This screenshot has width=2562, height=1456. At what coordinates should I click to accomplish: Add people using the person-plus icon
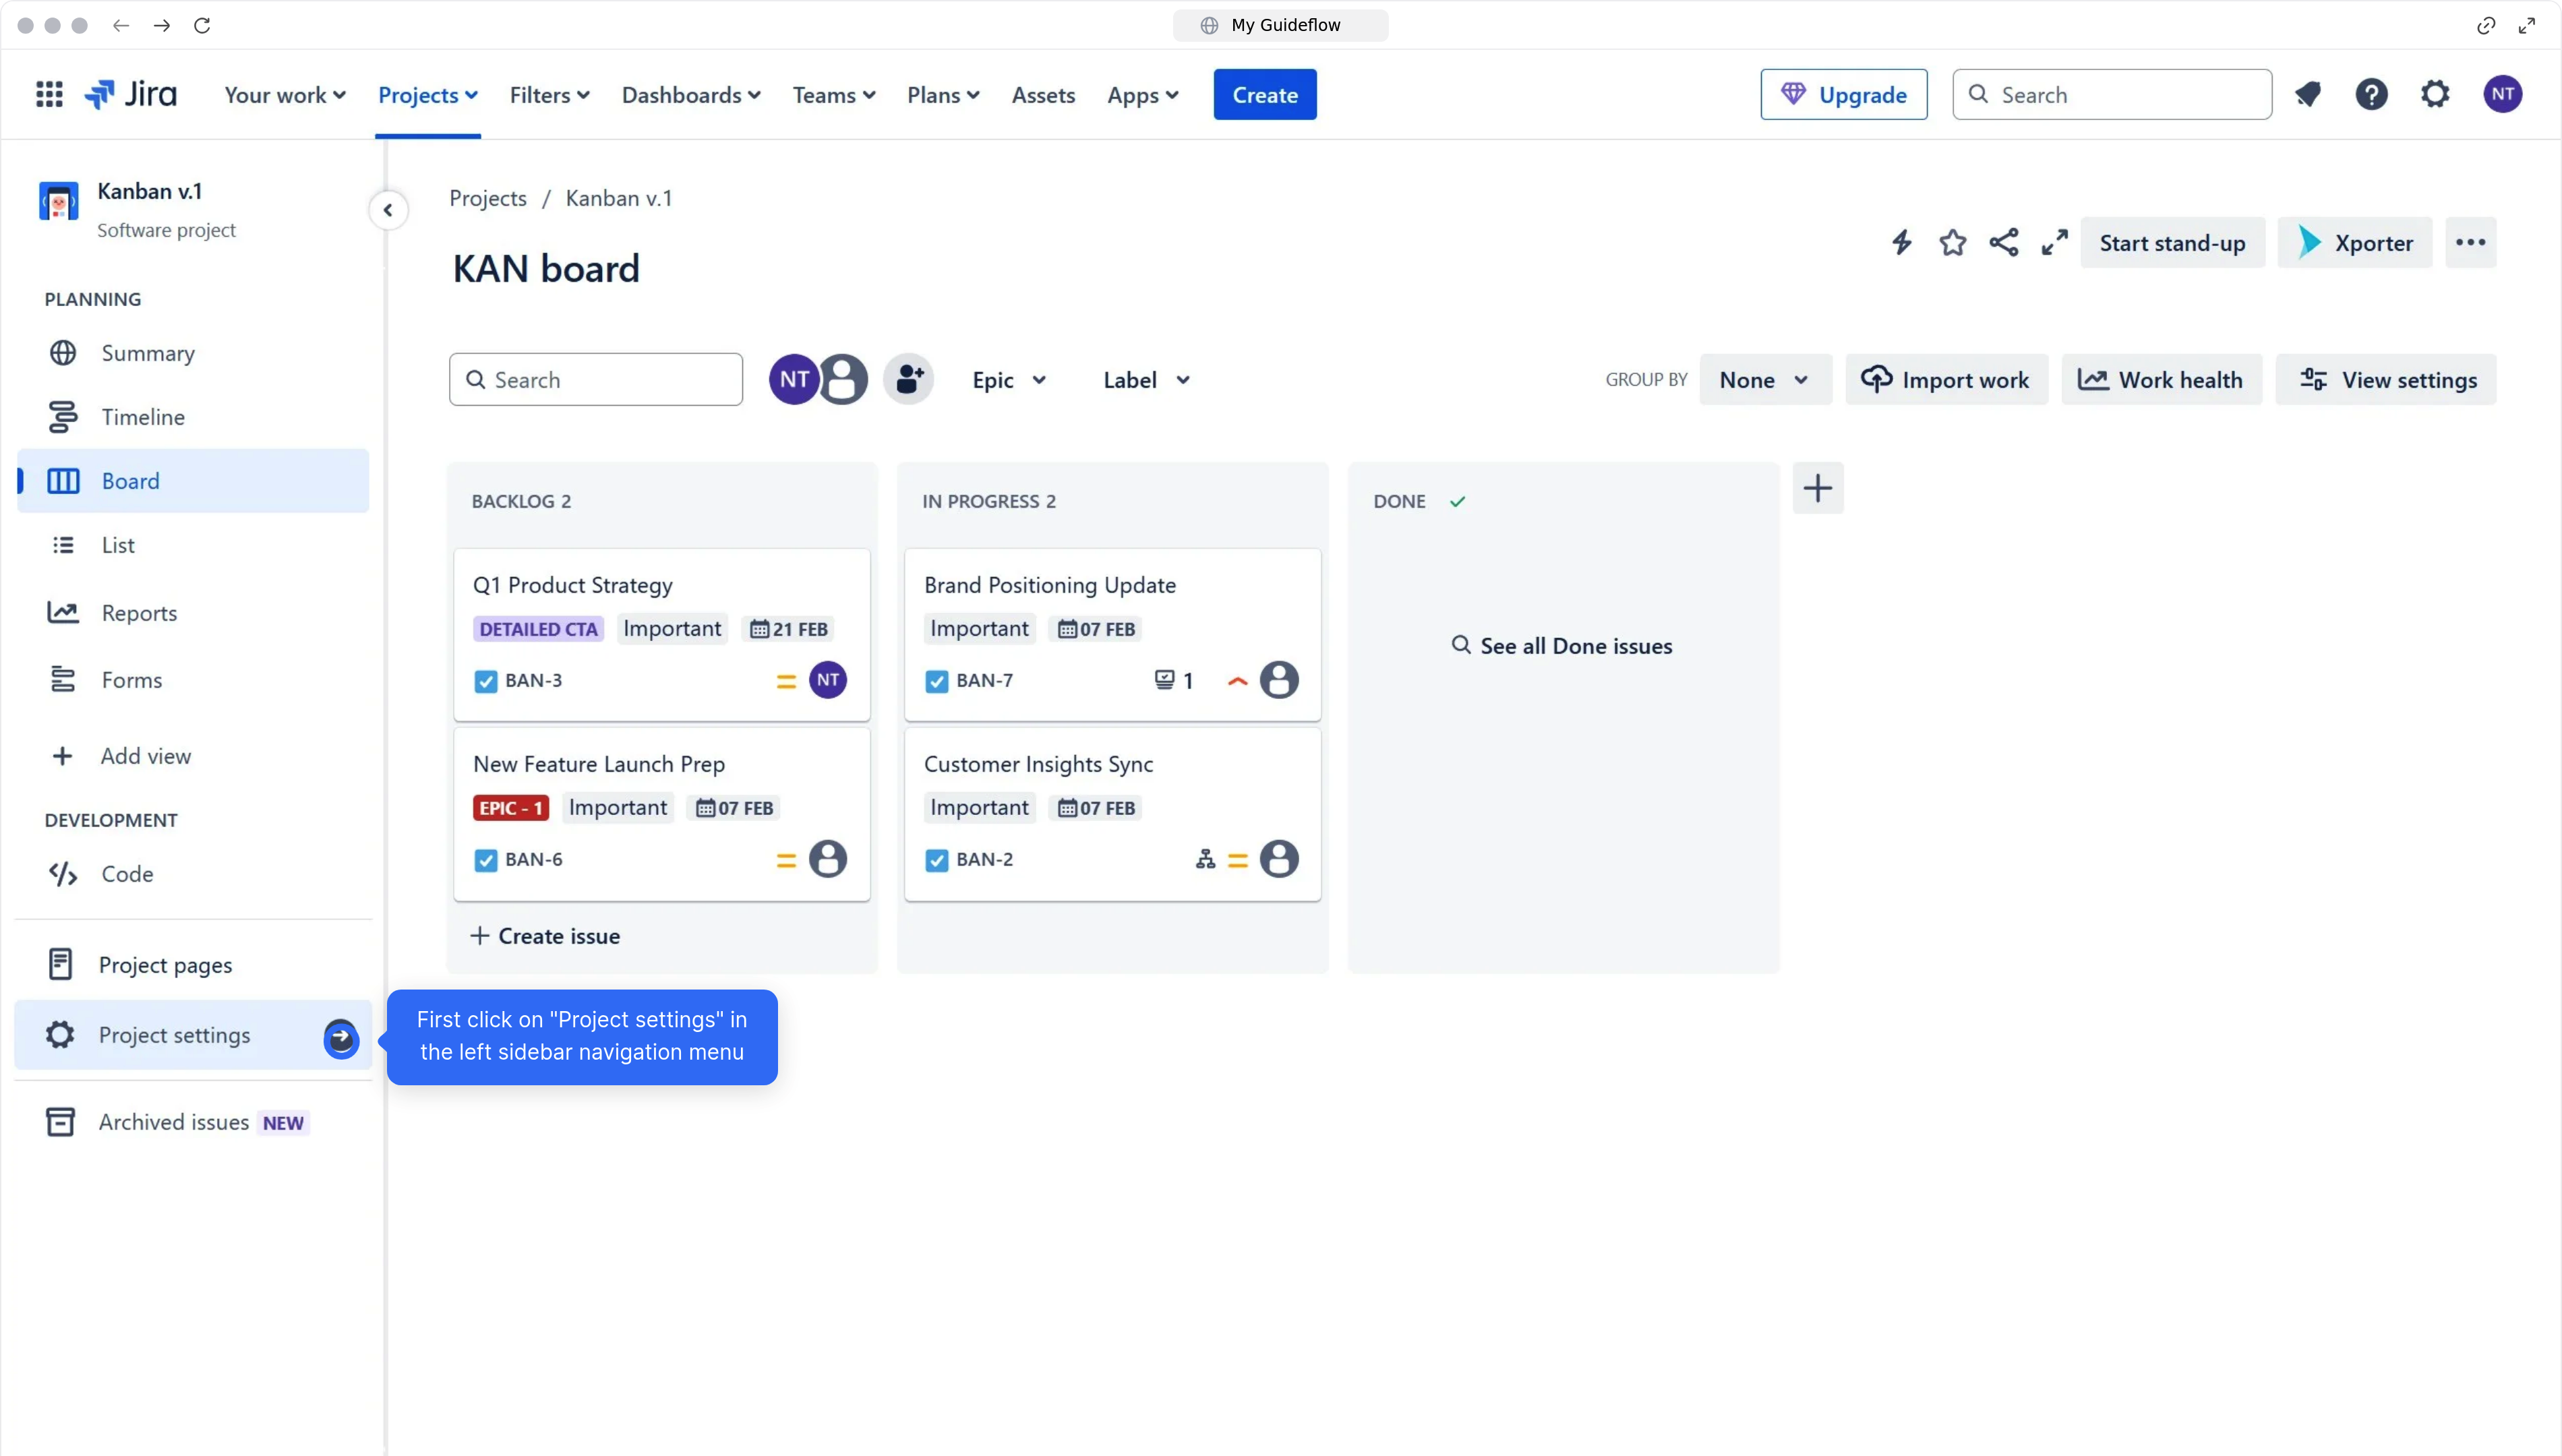[908, 379]
